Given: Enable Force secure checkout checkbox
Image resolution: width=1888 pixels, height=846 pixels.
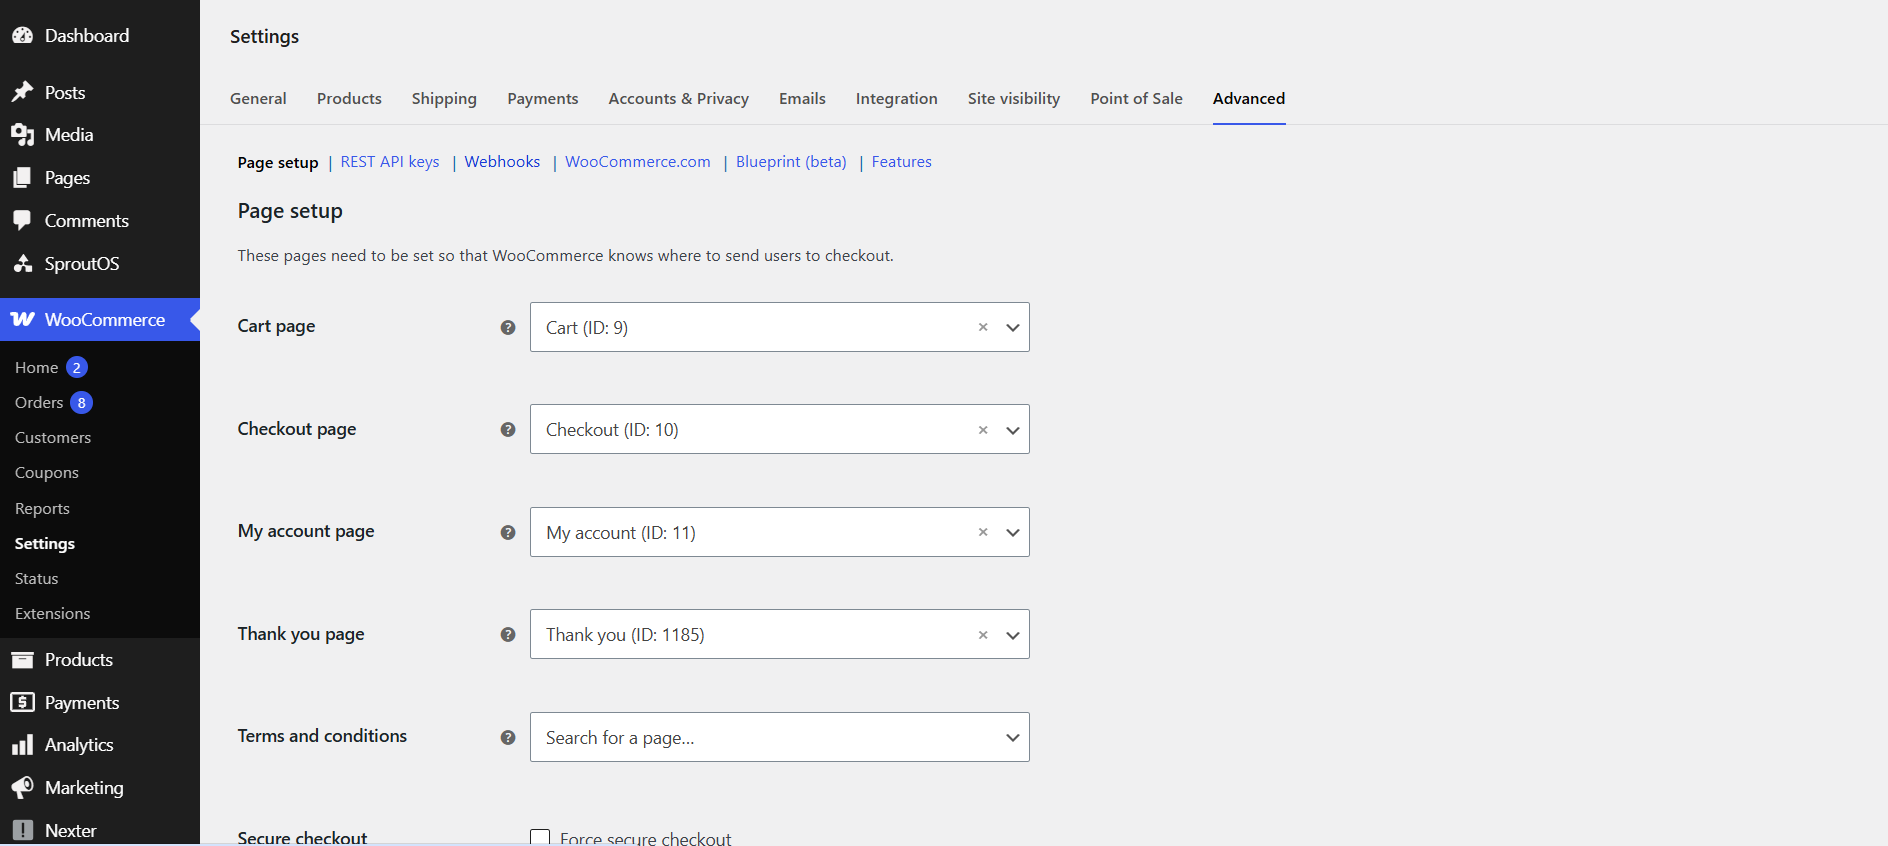Looking at the screenshot, I should tap(540, 837).
